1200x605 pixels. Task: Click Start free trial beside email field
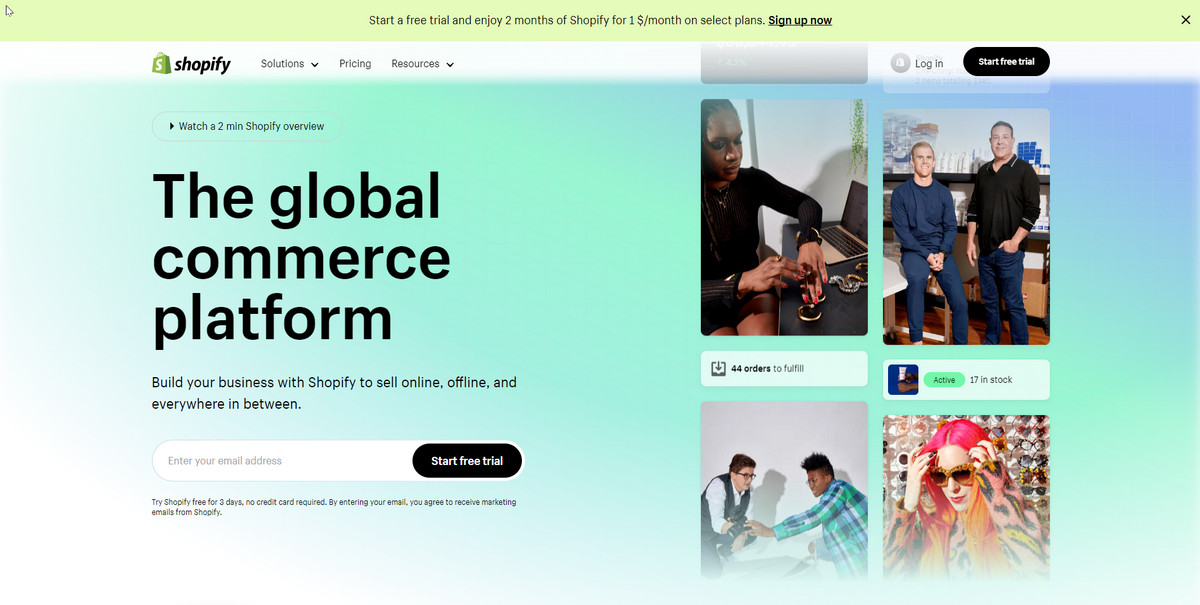467,461
